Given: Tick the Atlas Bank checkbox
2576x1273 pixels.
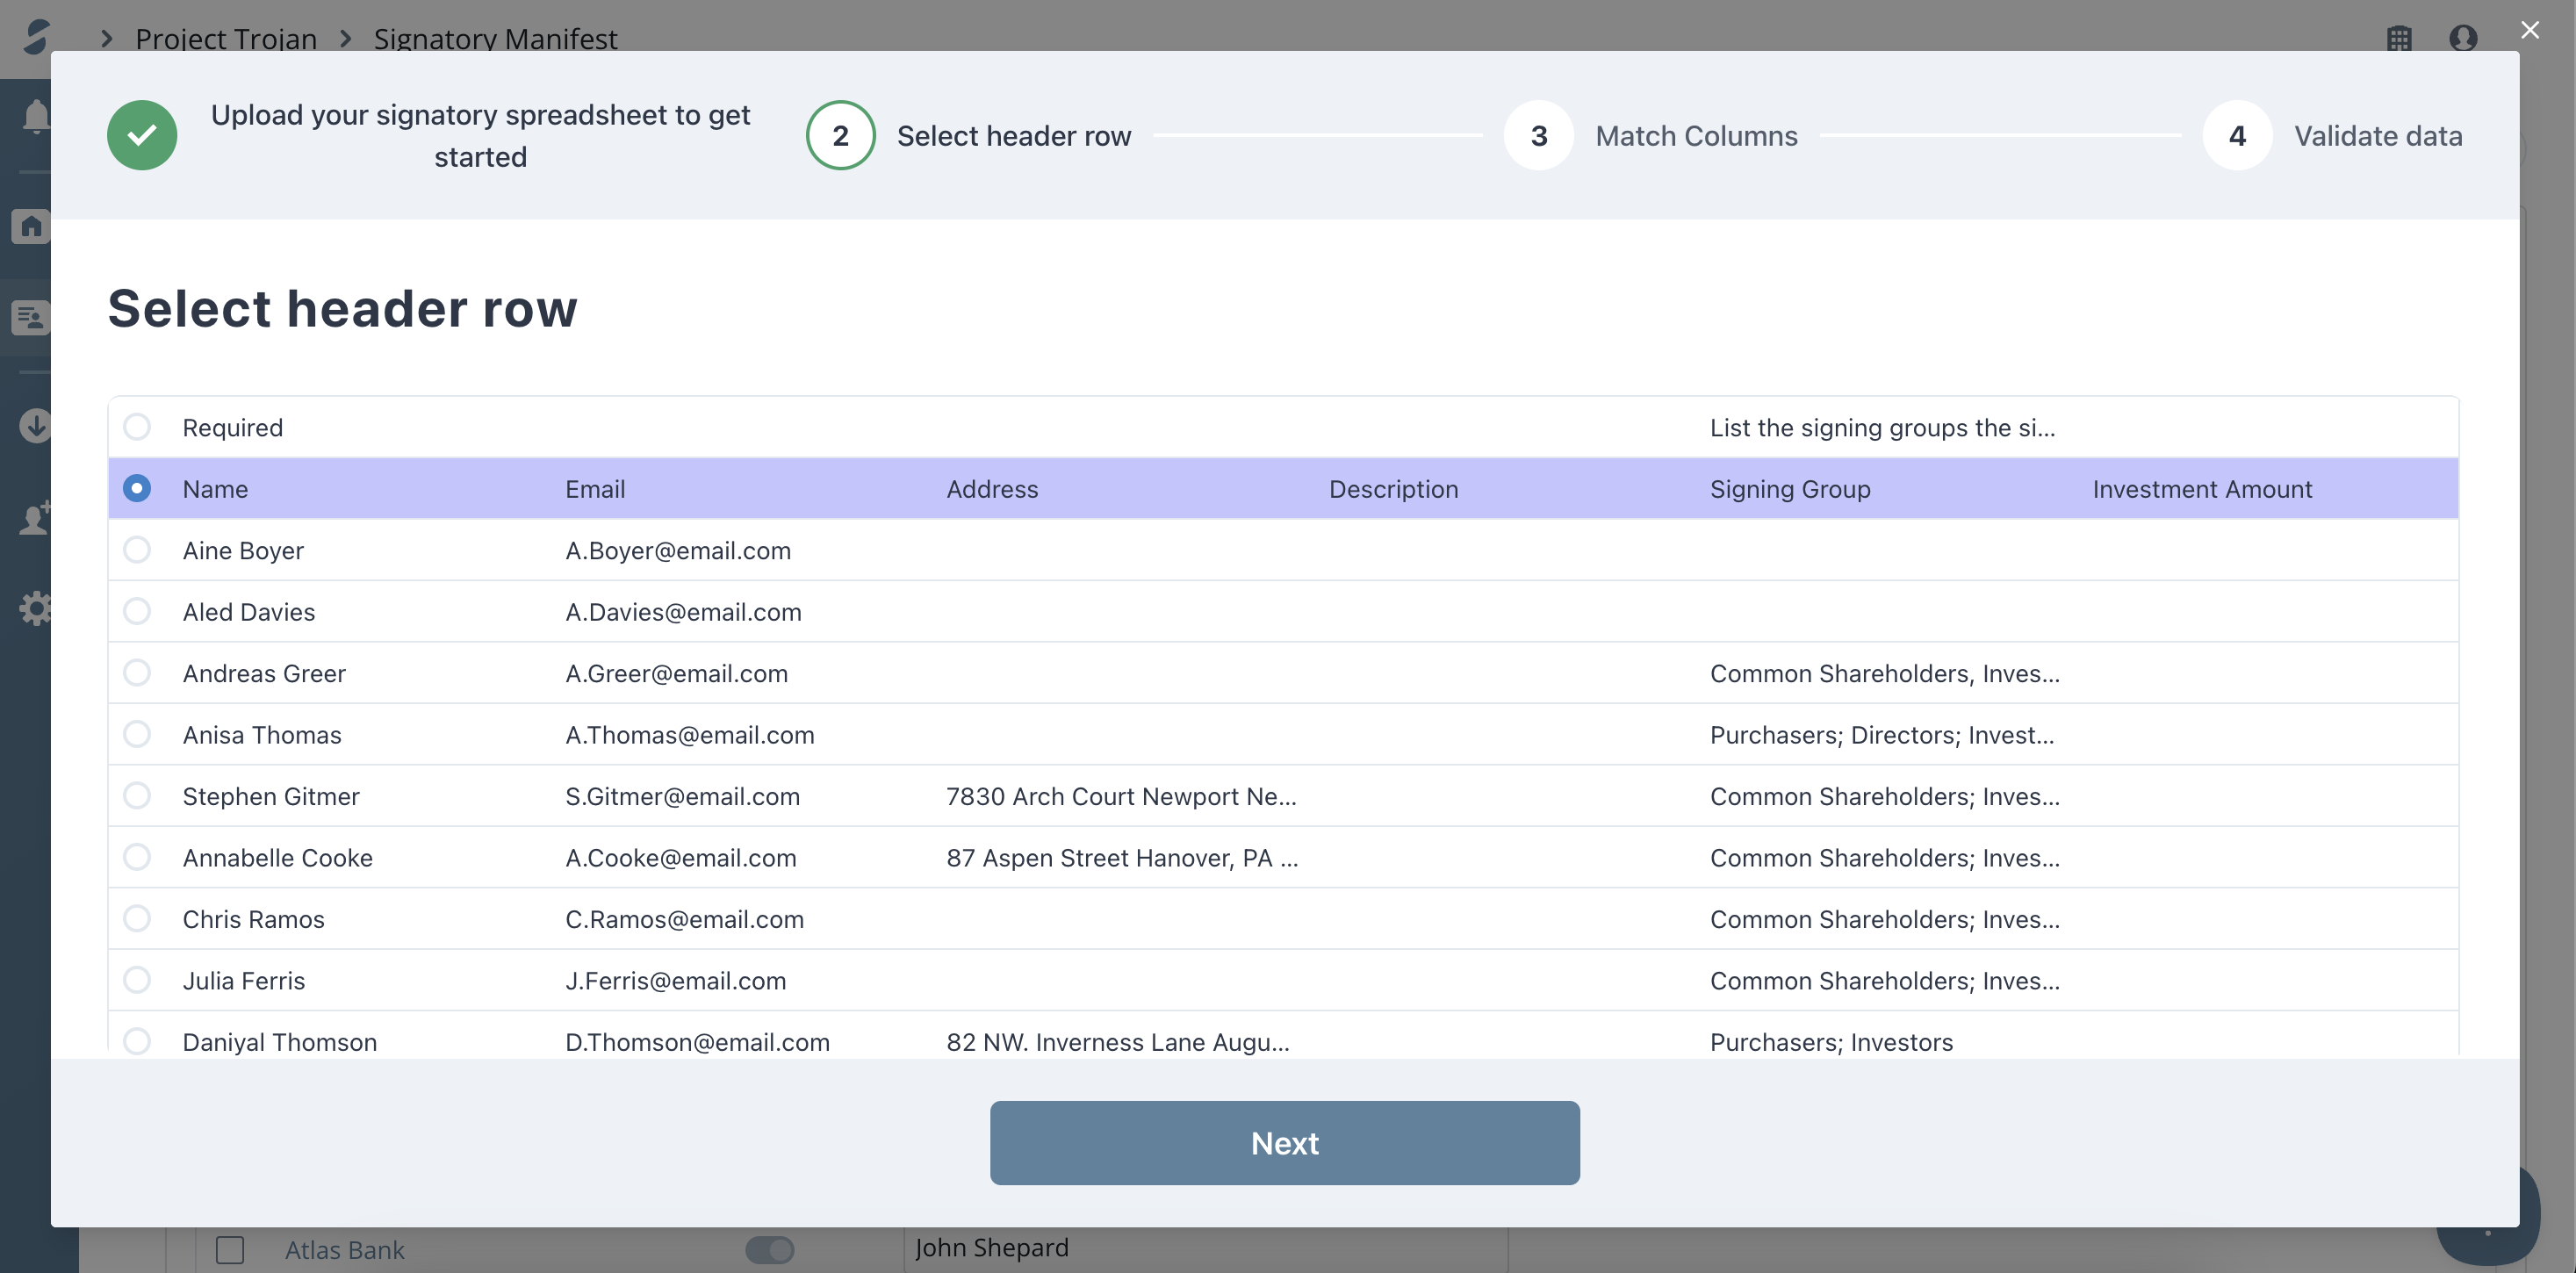Looking at the screenshot, I should coord(230,1250).
